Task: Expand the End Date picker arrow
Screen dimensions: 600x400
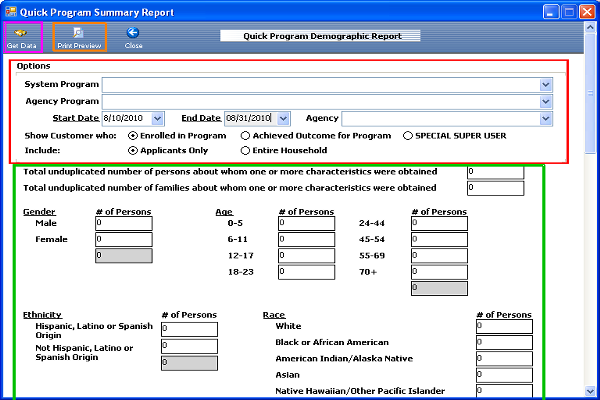Action: tap(283, 118)
